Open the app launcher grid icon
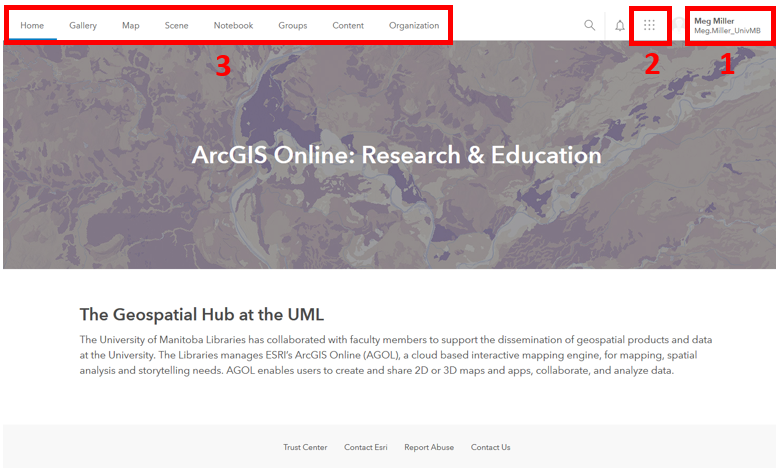This screenshot has height=468, width=781. tap(649, 25)
